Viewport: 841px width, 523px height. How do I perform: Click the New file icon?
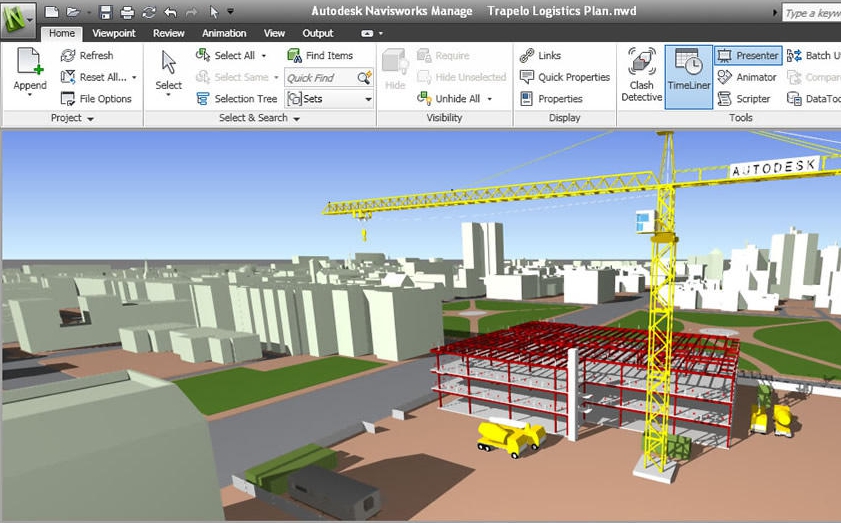(x=51, y=12)
